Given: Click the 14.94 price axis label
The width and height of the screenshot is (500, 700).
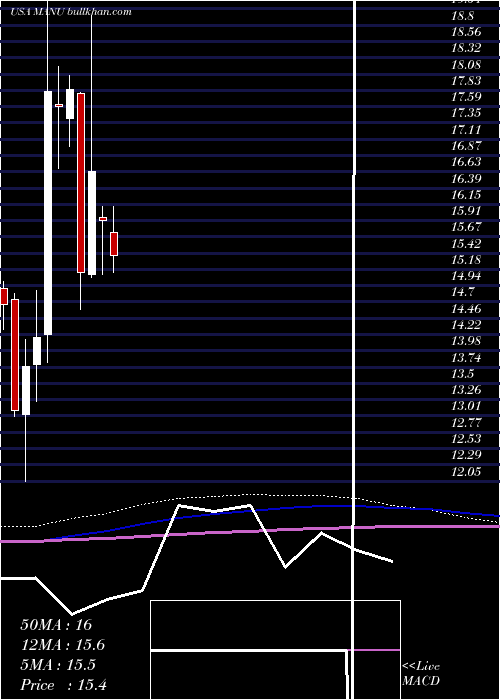Looking at the screenshot, I should pyautogui.click(x=466, y=276).
